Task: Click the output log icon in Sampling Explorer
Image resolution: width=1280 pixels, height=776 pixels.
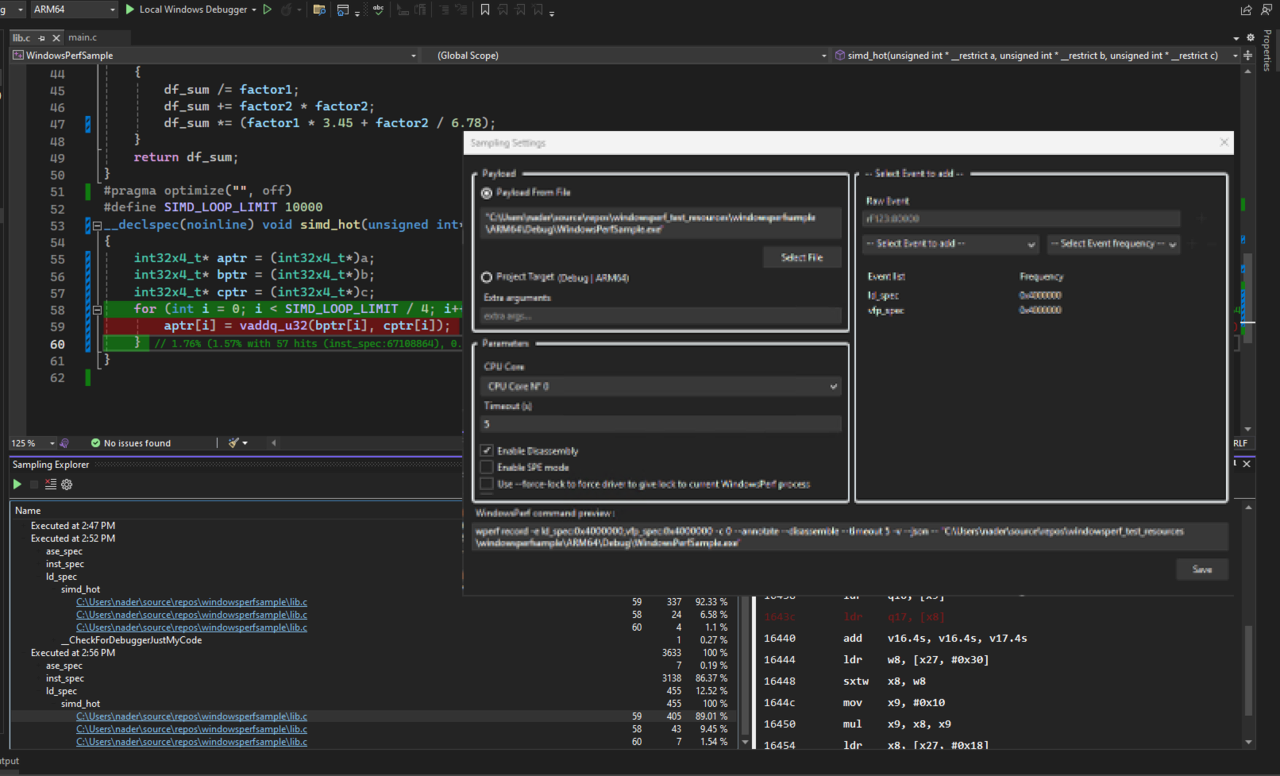Action: (50, 484)
